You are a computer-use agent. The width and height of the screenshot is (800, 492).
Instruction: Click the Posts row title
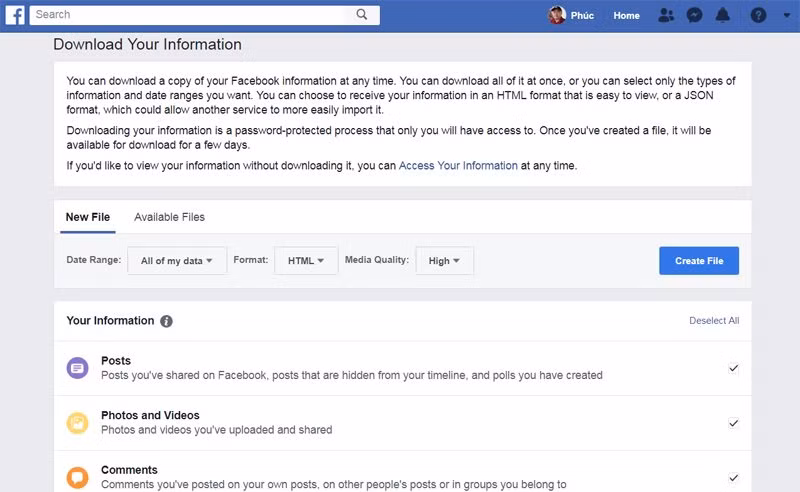coord(116,360)
